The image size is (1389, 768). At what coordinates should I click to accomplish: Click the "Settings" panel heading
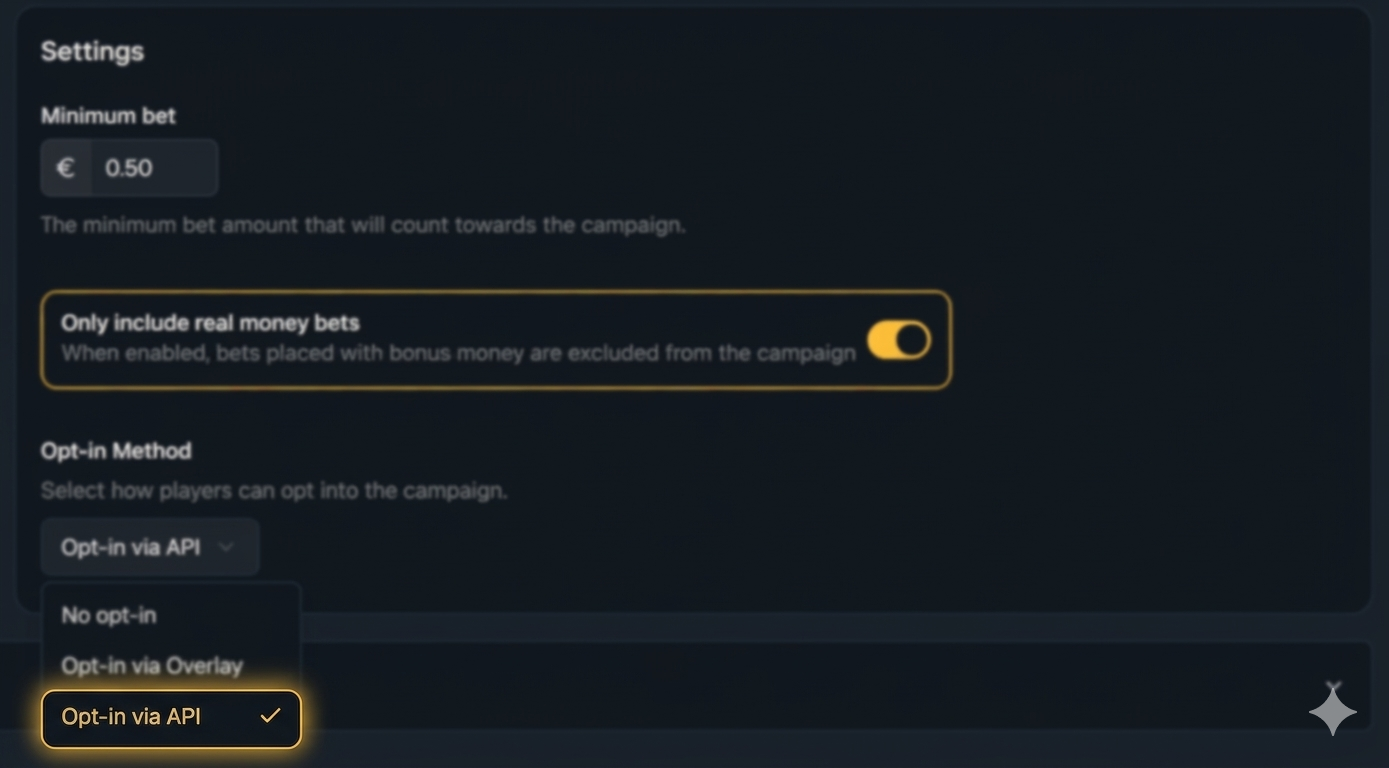92,52
